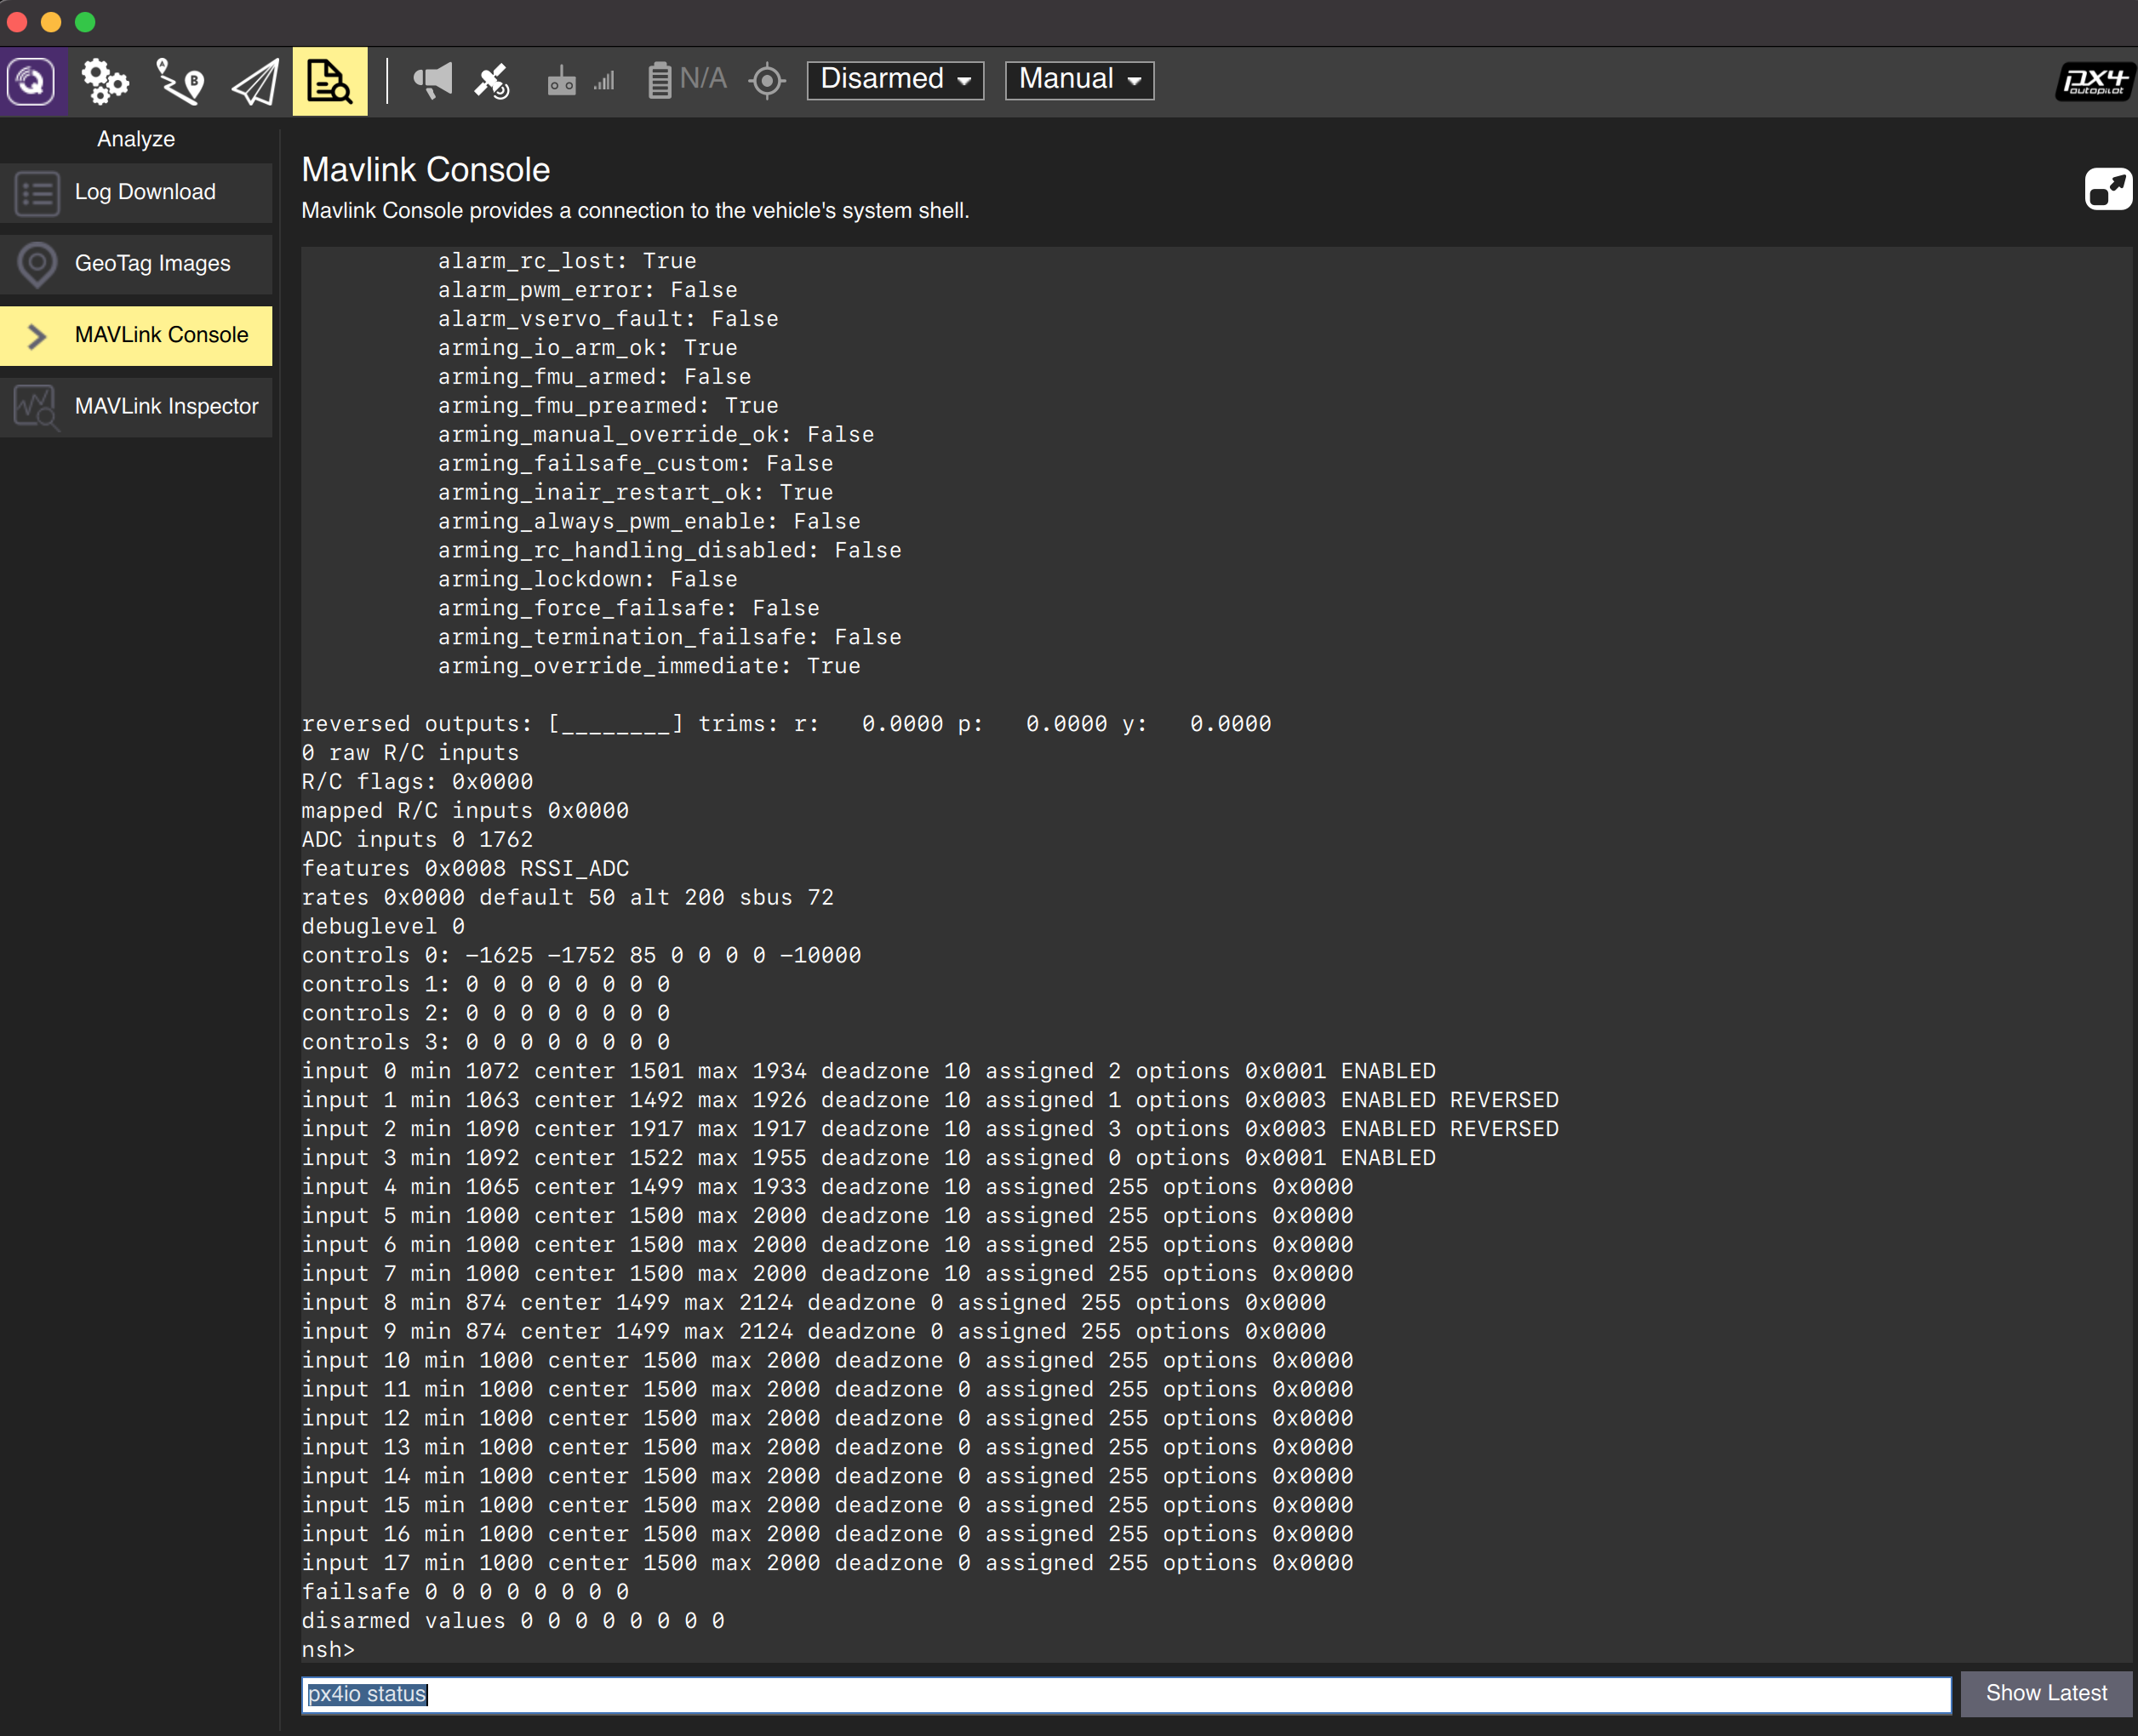Open the GeoTag Images page
This screenshot has height=1736, width=2138.
click(x=136, y=264)
